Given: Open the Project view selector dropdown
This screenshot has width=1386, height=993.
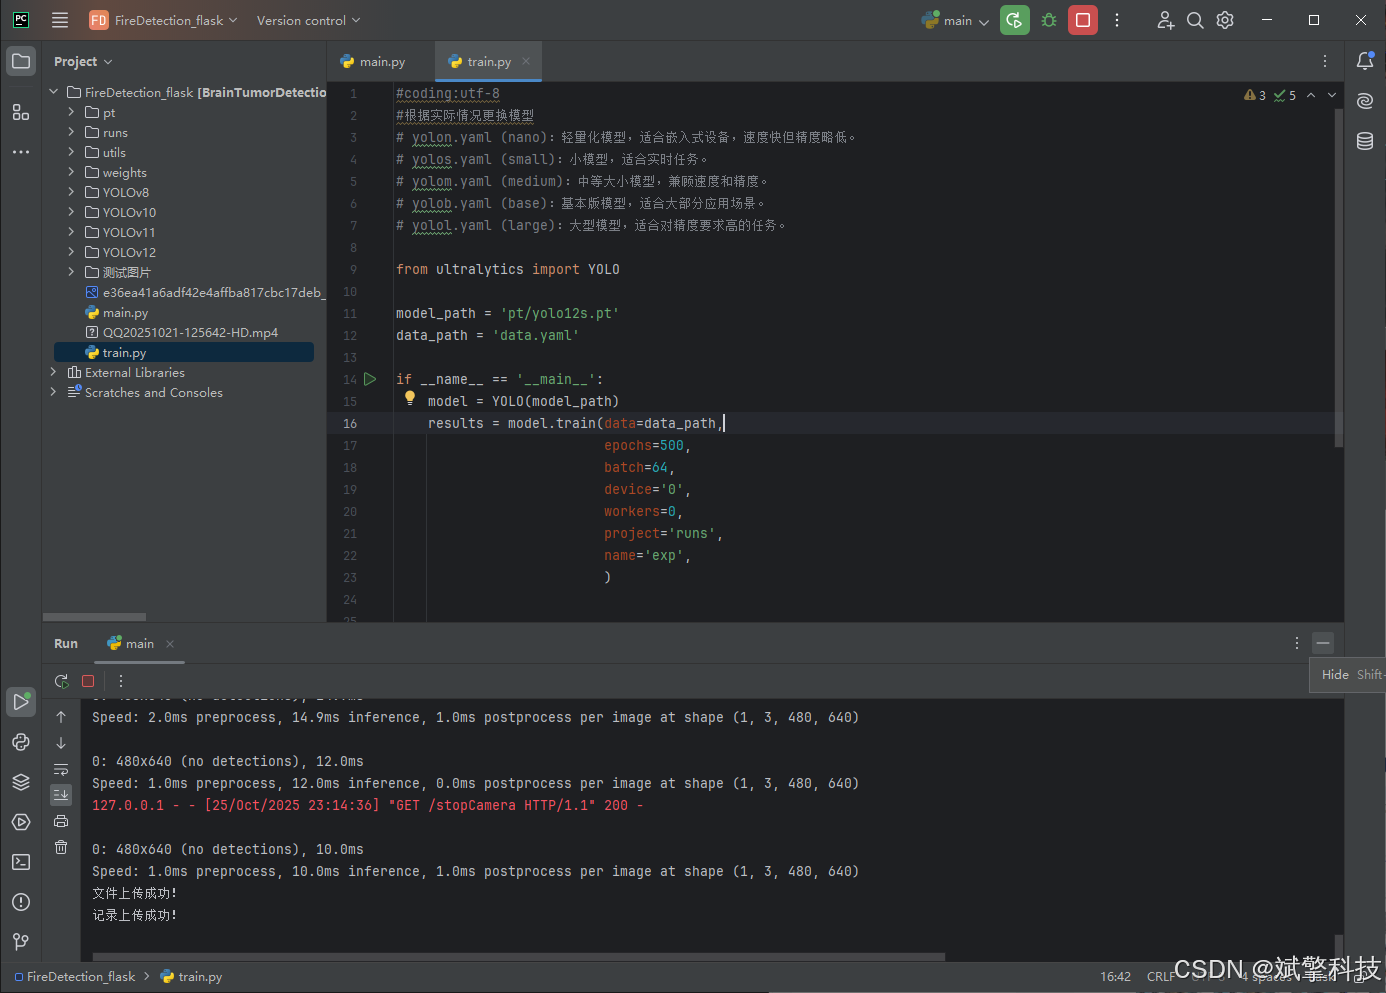Looking at the screenshot, I should (x=83, y=62).
